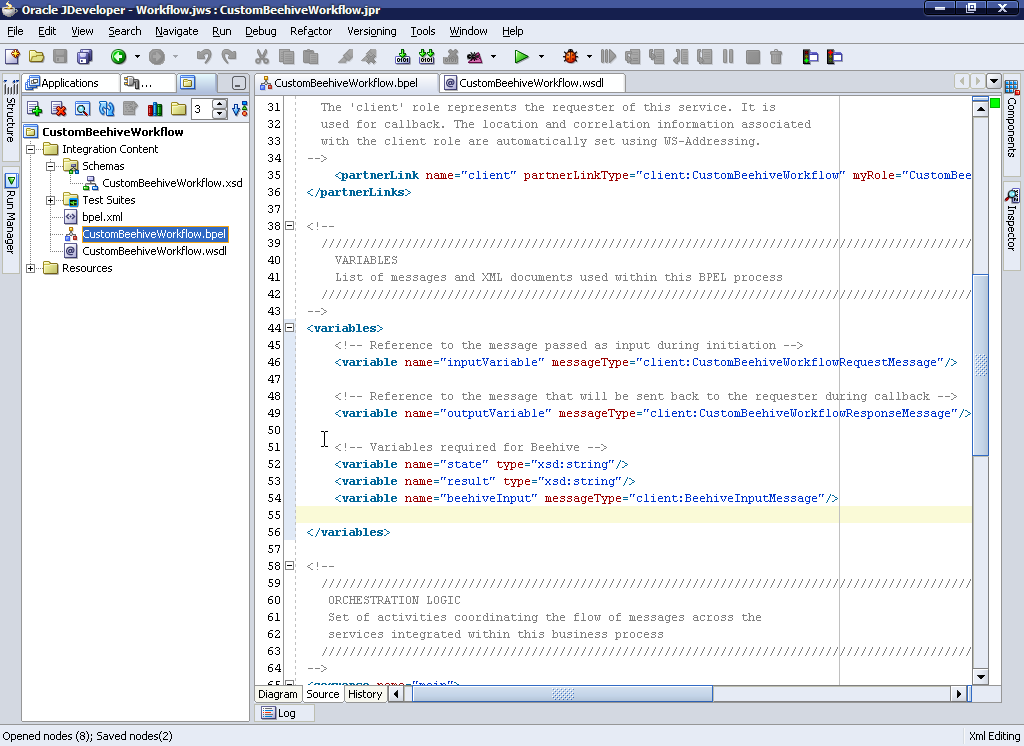Toggle fold marker beside line 38 comment
The height and width of the screenshot is (746, 1024).
289,226
